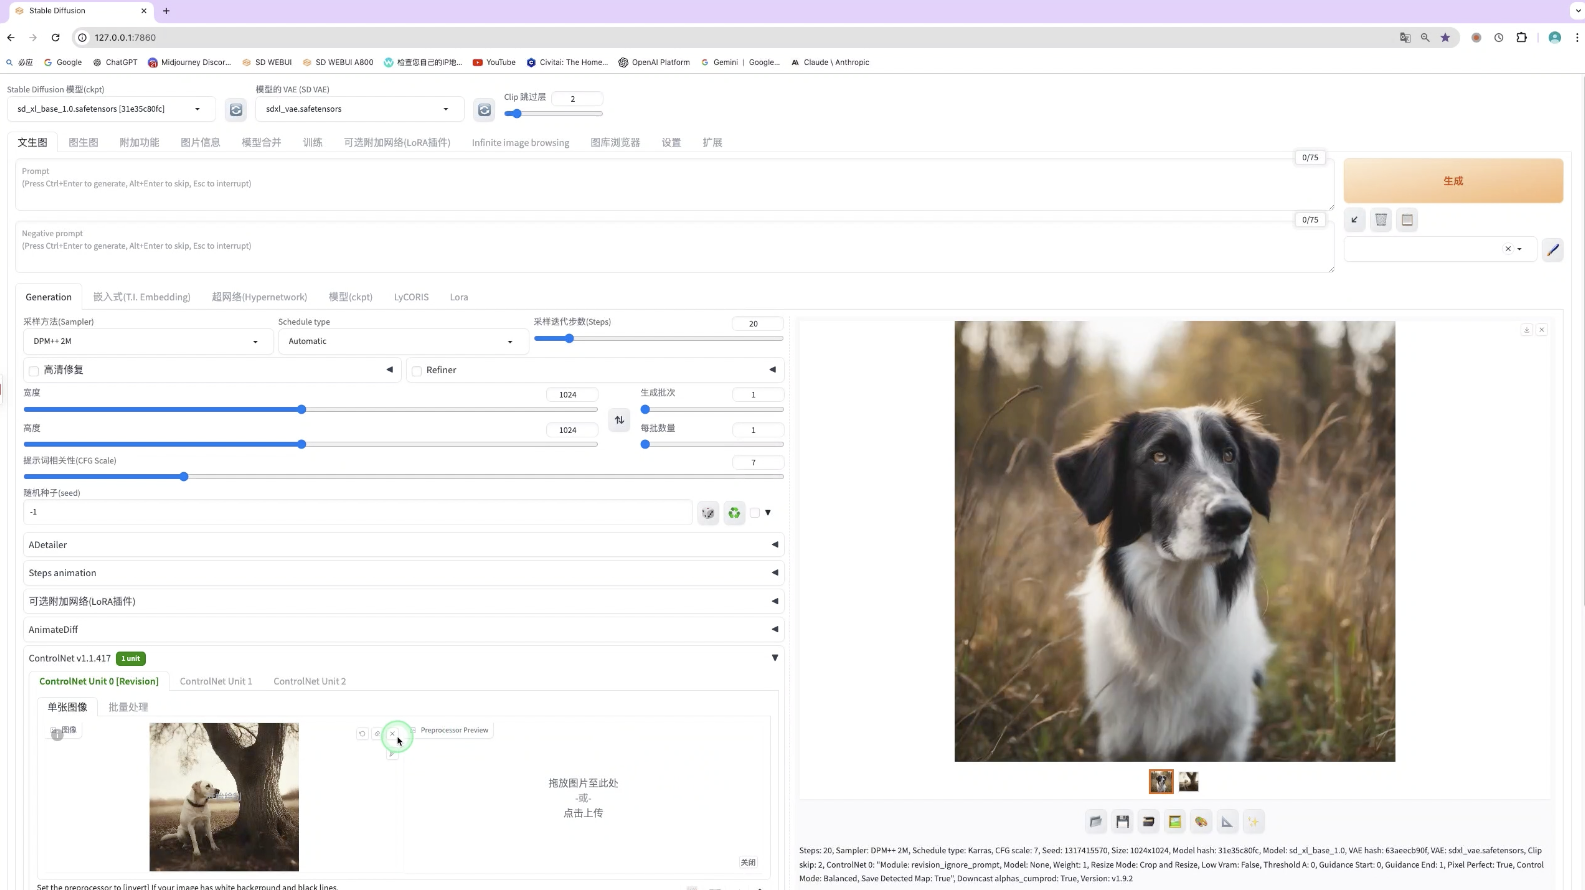Click into the Negative prompt text box
This screenshot has width=1585, height=890.
pyautogui.click(x=674, y=247)
